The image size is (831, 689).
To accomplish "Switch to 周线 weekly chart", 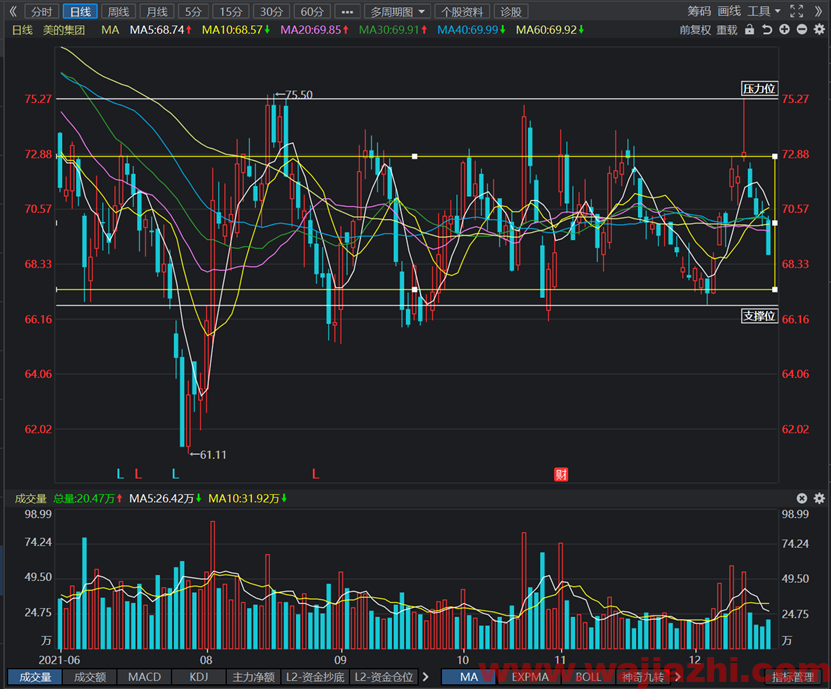I will pyautogui.click(x=119, y=12).
